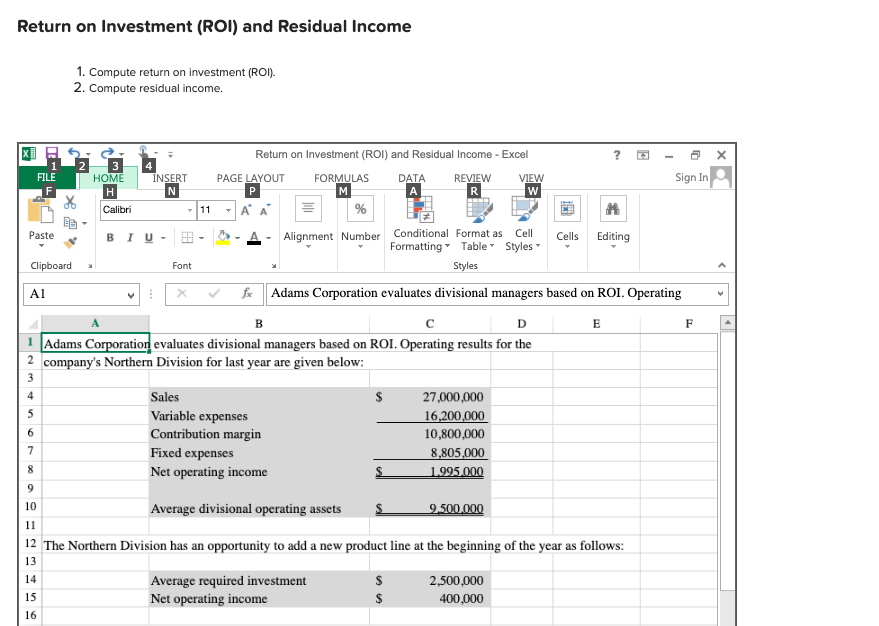Image resolution: width=879 pixels, height=626 pixels.
Task: Click the Cut scissors icon
Action: [x=70, y=202]
